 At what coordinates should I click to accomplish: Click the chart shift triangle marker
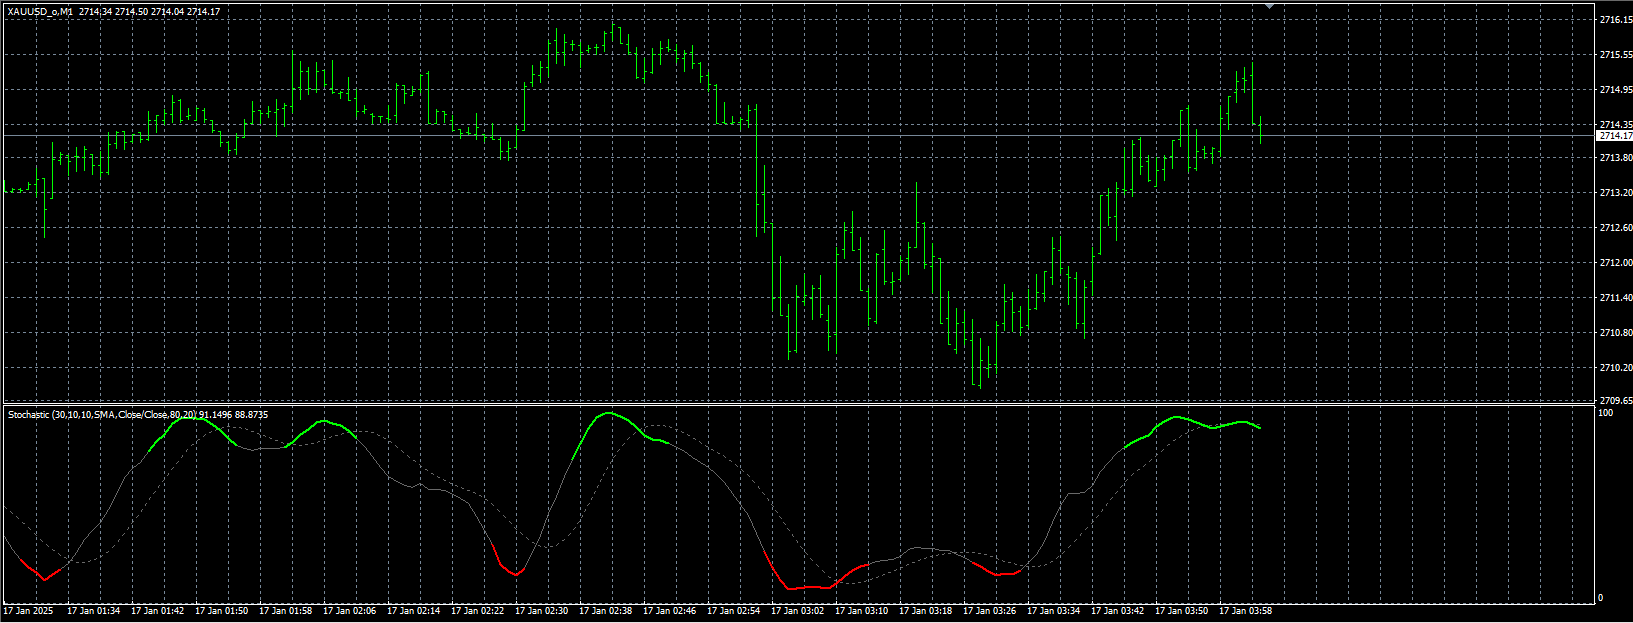[x=1269, y=6]
